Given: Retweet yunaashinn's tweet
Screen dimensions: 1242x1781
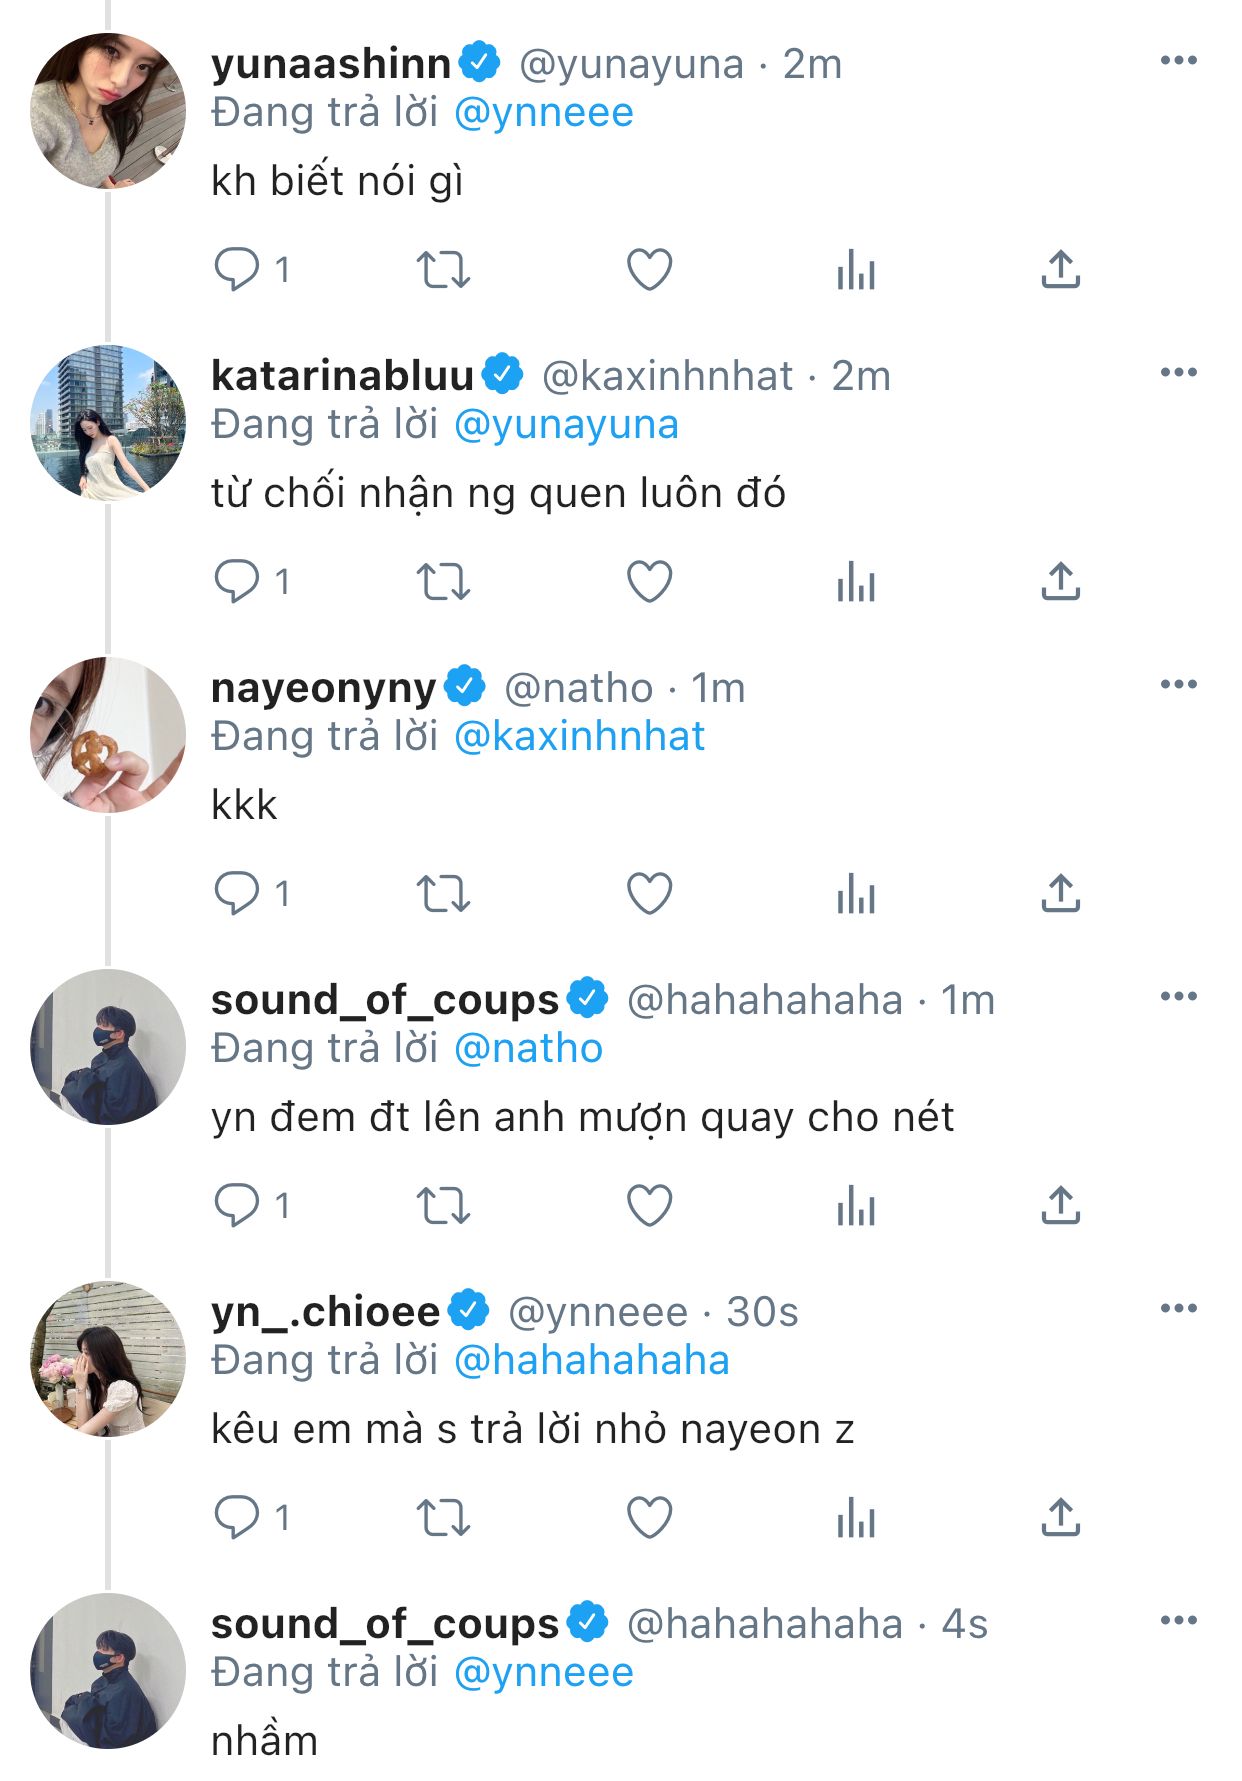Looking at the screenshot, I should click(443, 270).
